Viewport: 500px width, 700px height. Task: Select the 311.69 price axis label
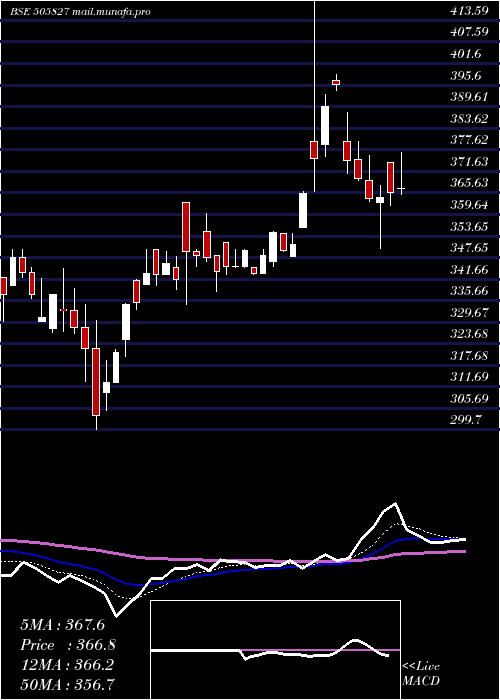click(x=469, y=377)
